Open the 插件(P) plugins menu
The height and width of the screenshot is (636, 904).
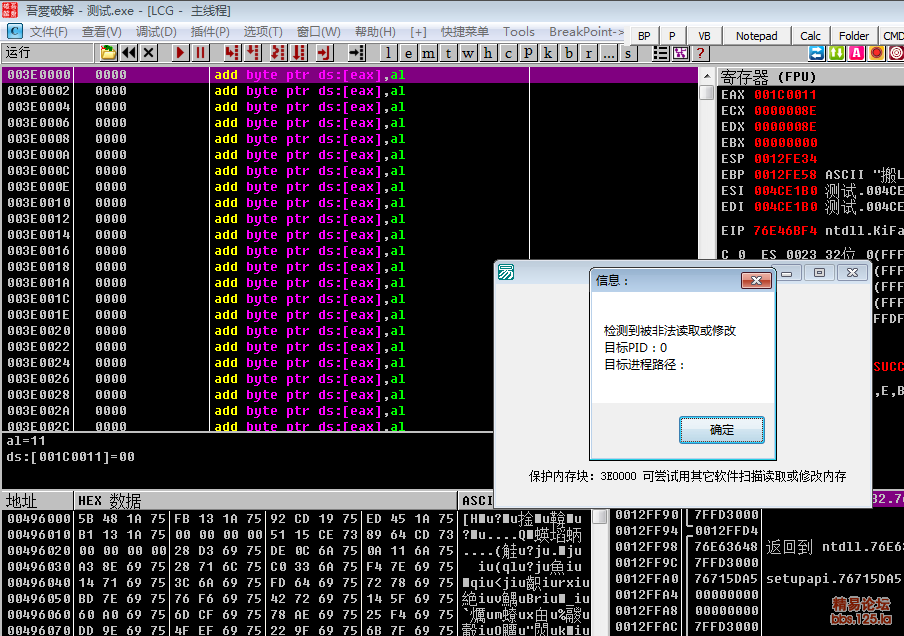pos(210,32)
